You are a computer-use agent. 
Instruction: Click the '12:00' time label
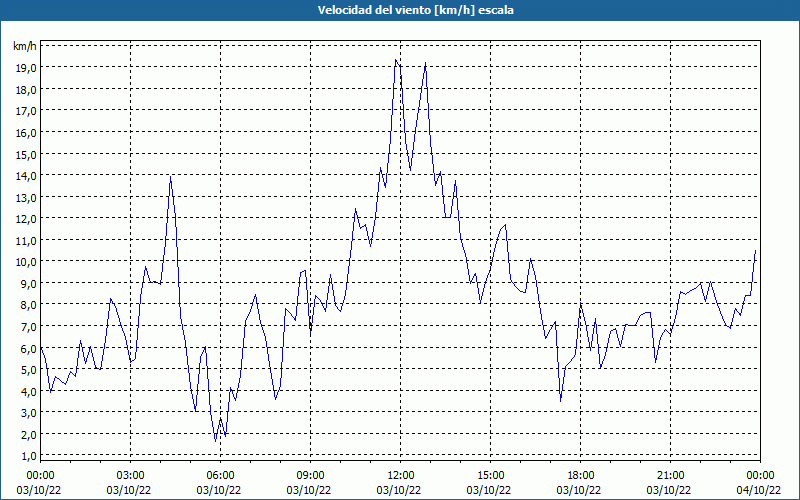coord(400,476)
